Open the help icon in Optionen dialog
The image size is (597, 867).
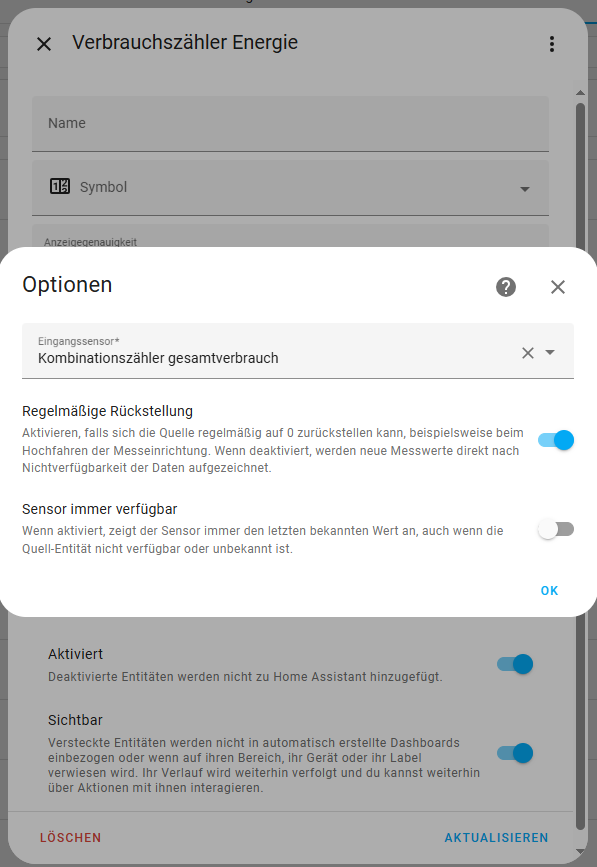click(x=506, y=287)
